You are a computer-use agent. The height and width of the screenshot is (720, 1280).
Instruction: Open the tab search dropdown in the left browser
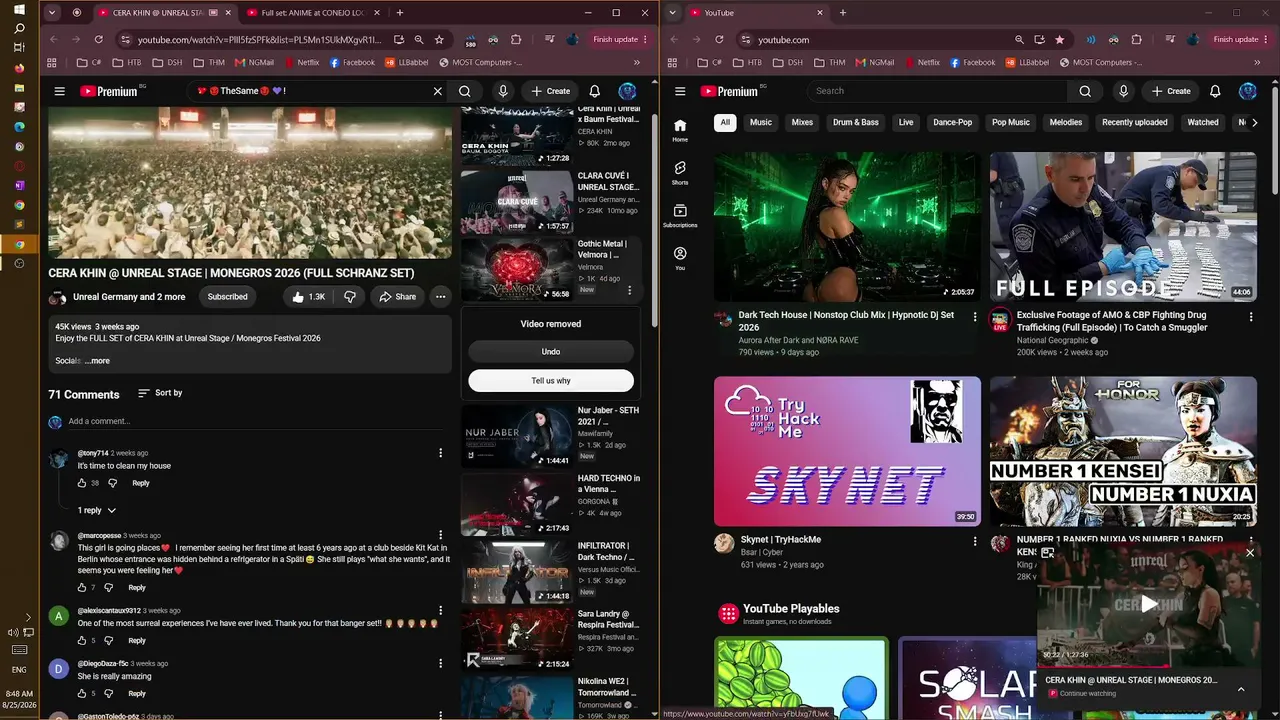pyautogui.click(x=52, y=13)
